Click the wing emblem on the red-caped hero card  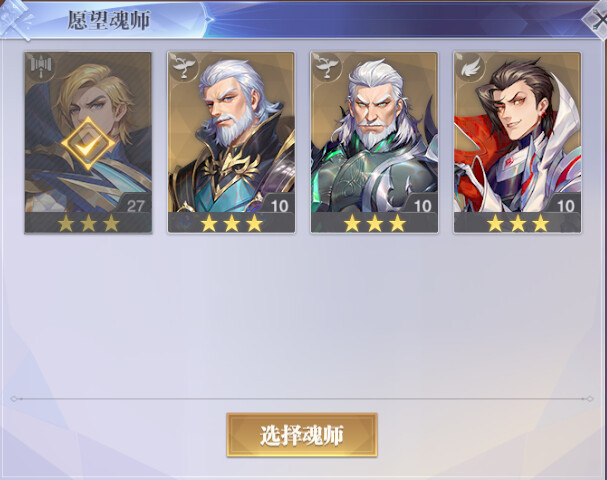470,67
